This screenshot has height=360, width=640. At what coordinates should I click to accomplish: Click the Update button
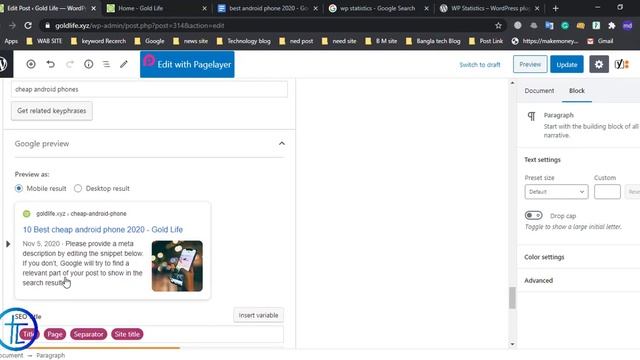coord(567,64)
